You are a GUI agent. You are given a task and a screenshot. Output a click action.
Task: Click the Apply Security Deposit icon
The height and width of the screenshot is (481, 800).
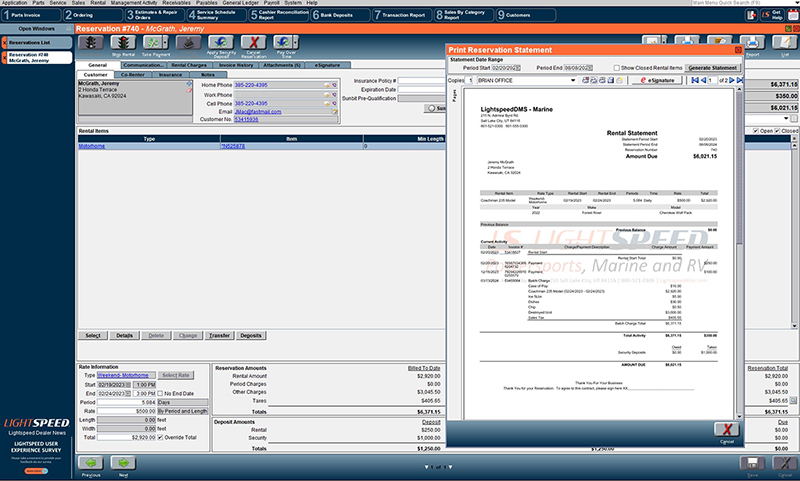pyautogui.click(x=221, y=43)
